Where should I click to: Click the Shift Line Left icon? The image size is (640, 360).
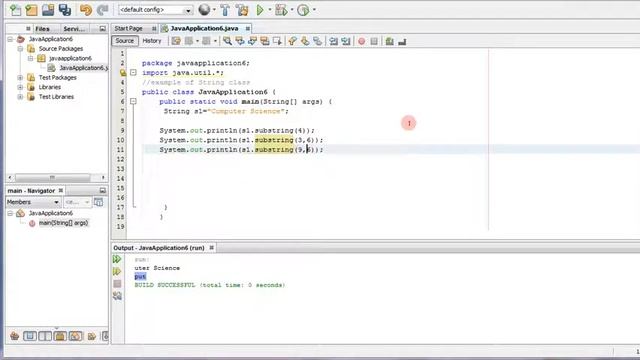click(x=333, y=41)
